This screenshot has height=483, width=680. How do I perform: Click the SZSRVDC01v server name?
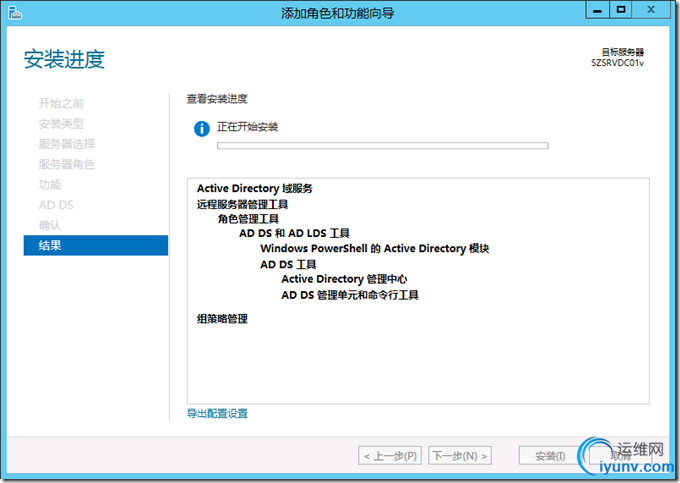click(x=617, y=63)
